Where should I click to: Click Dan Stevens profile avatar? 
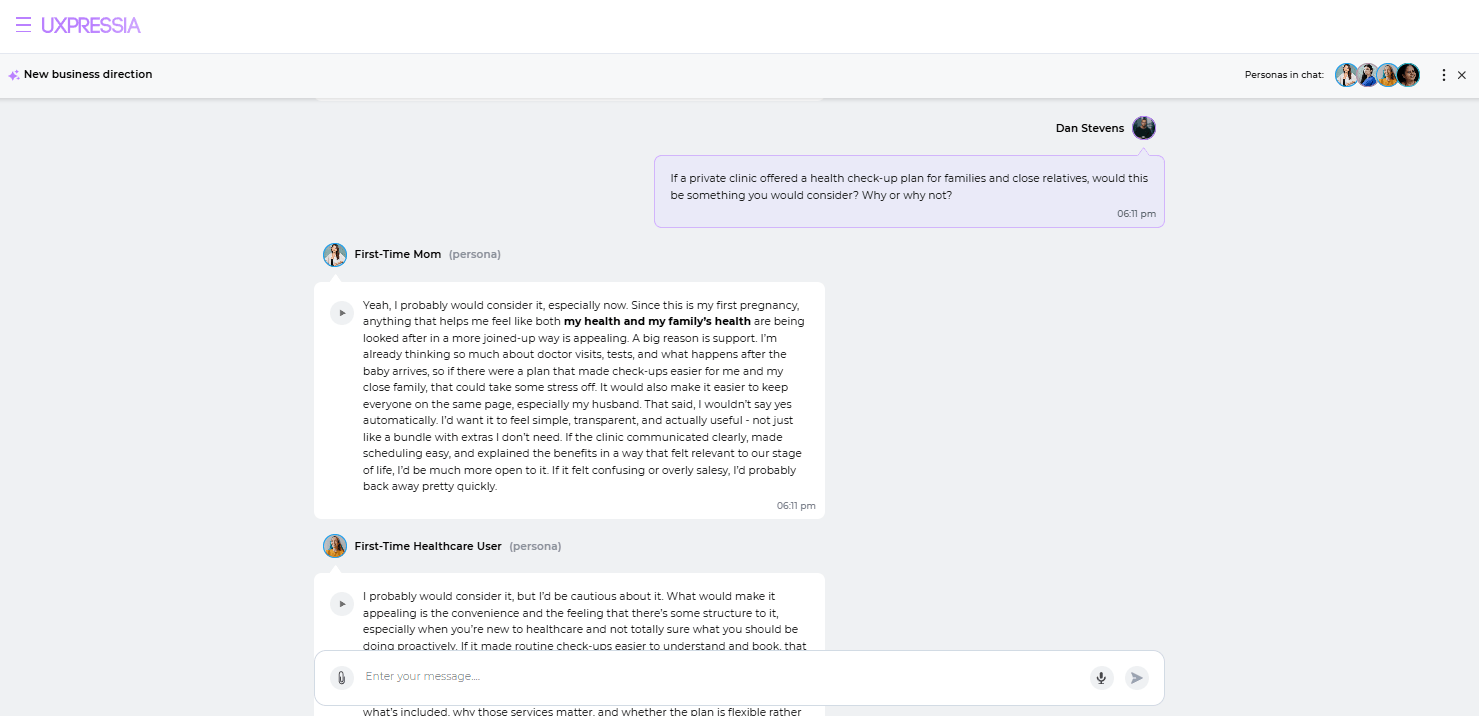[x=1144, y=128]
